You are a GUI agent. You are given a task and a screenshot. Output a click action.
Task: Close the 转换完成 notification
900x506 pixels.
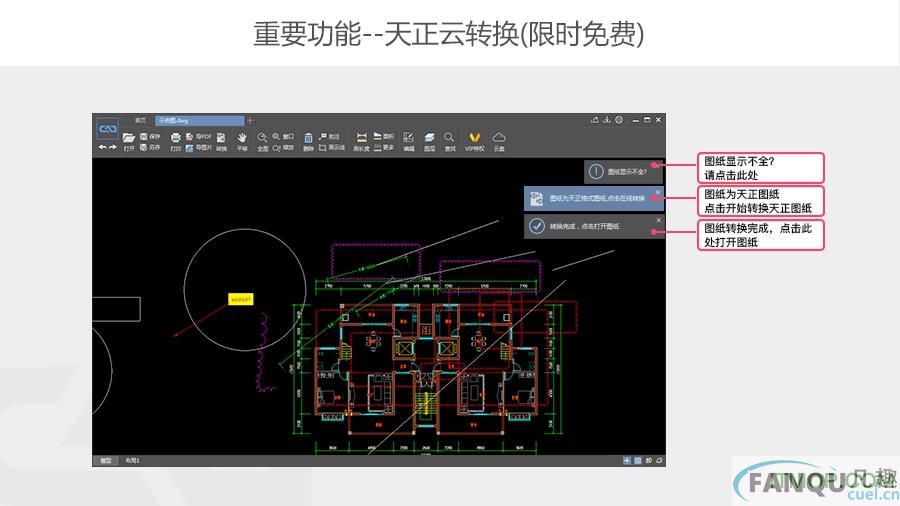point(658,220)
